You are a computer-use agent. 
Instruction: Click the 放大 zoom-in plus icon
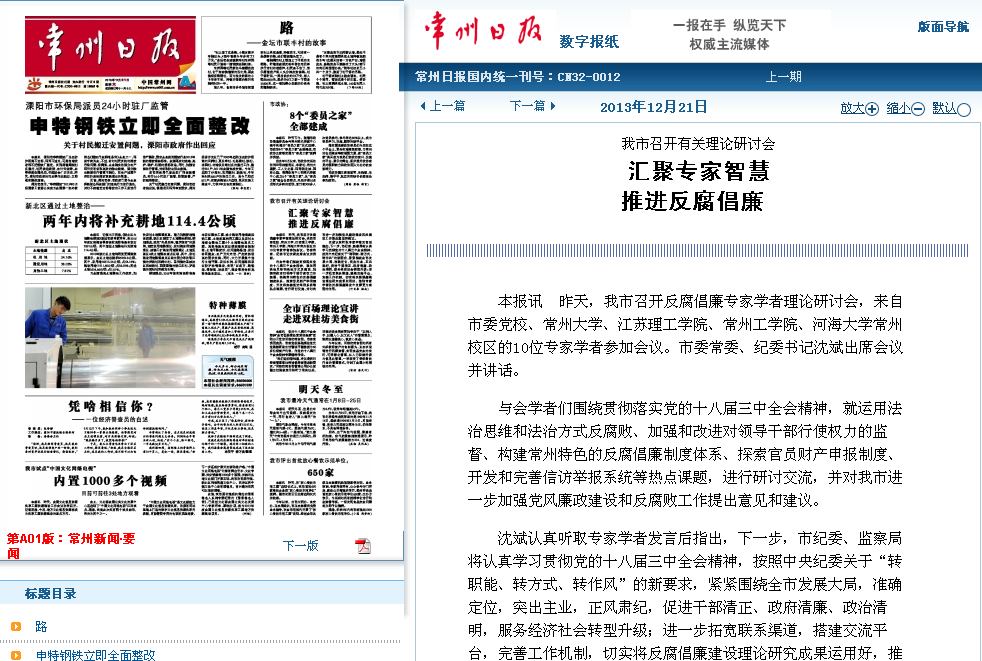click(x=872, y=109)
